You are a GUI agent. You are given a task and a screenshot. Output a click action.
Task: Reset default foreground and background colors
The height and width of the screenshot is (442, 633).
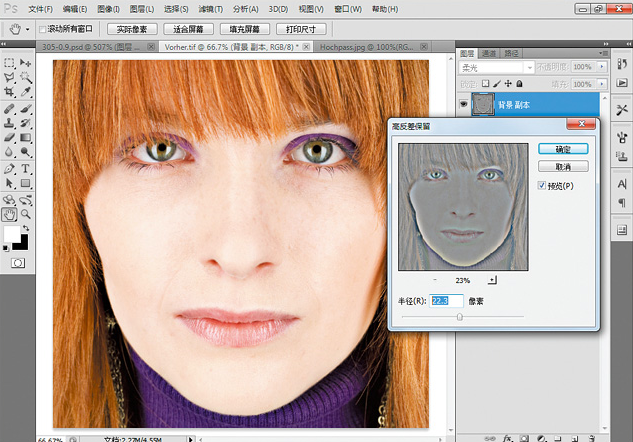coord(5,248)
